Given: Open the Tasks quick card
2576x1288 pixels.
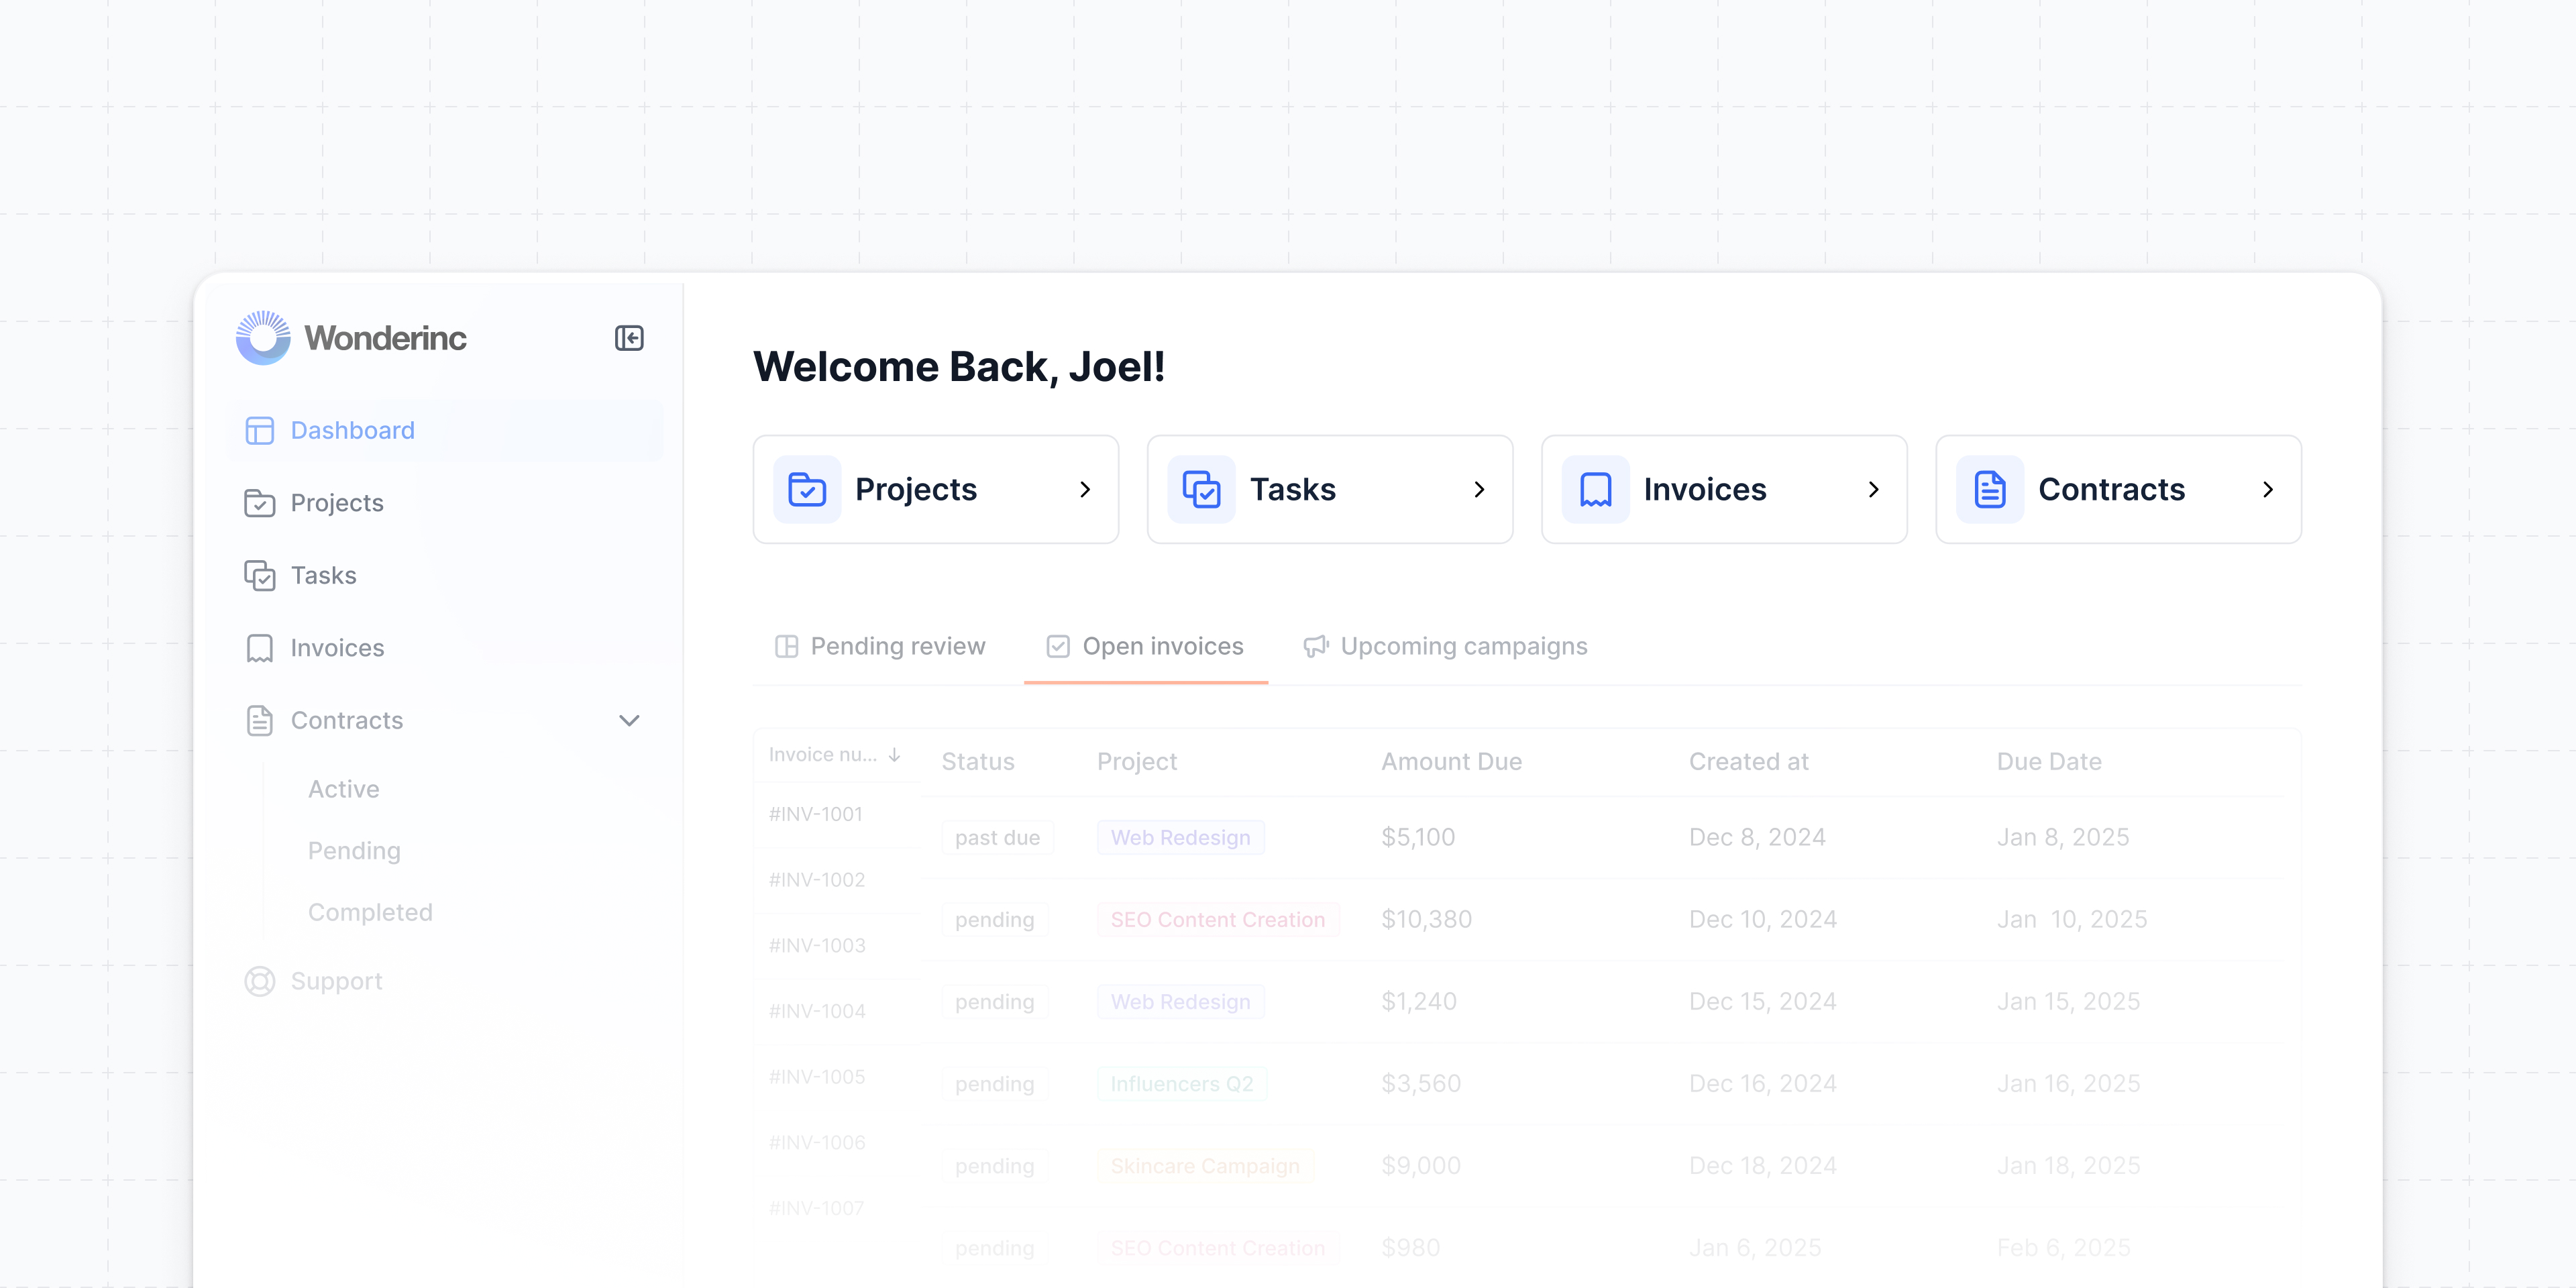Looking at the screenshot, I should tap(1330, 490).
